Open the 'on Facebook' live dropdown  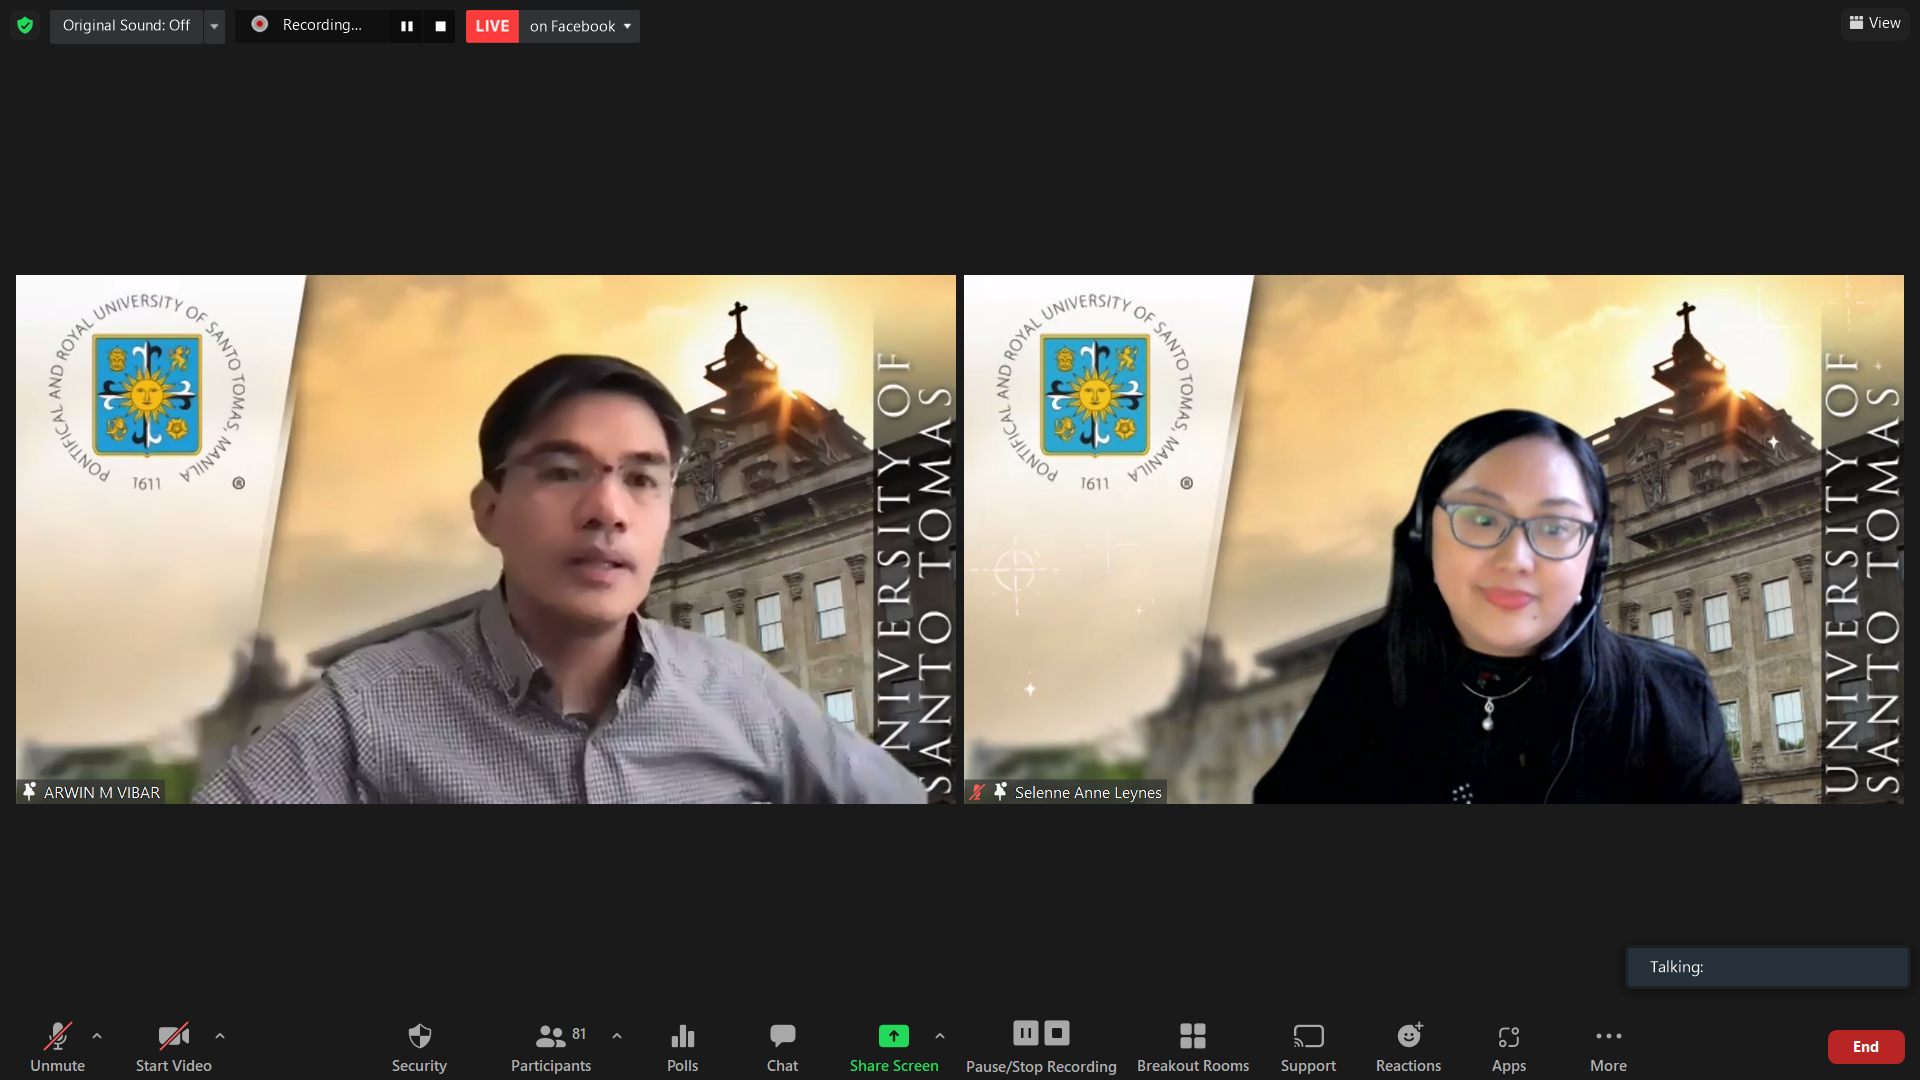[x=580, y=26]
